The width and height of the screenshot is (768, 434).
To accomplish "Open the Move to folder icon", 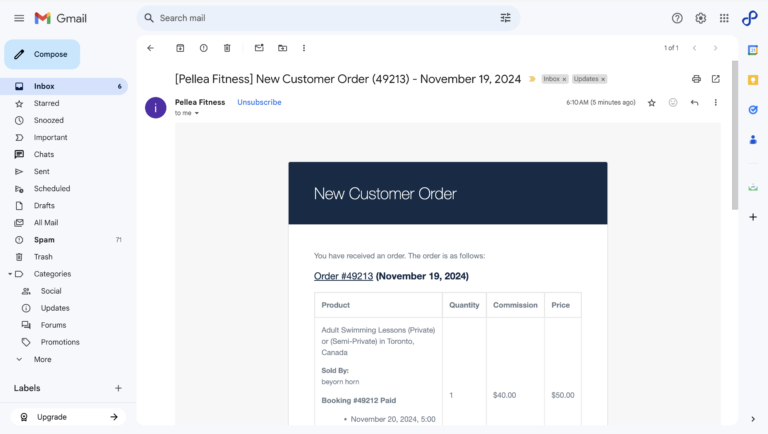I will (x=283, y=48).
